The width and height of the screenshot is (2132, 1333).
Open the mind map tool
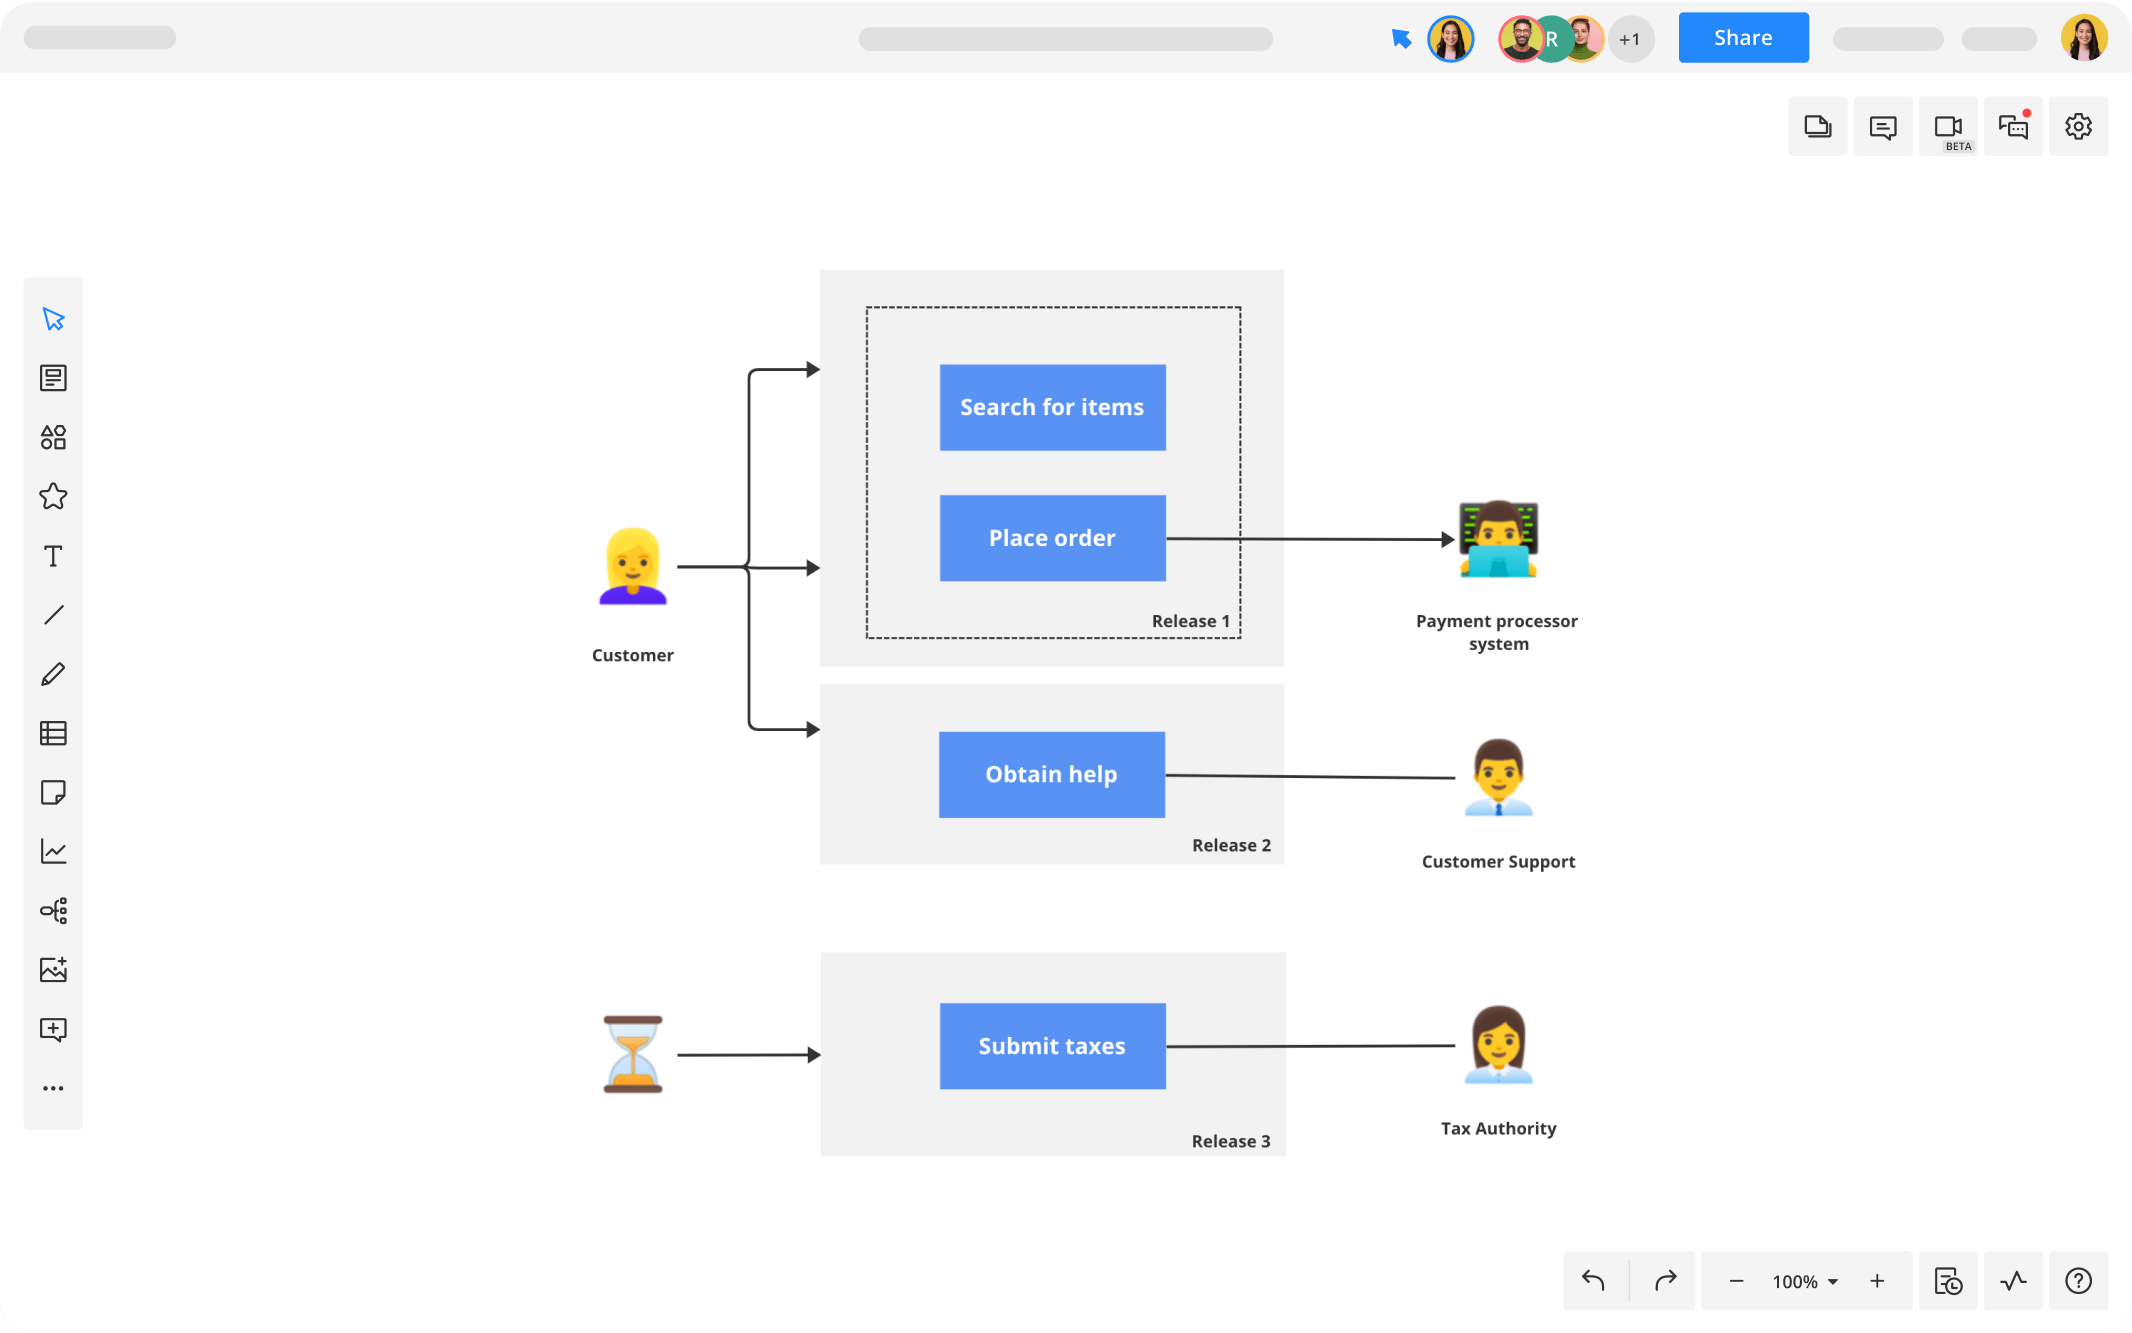53,910
